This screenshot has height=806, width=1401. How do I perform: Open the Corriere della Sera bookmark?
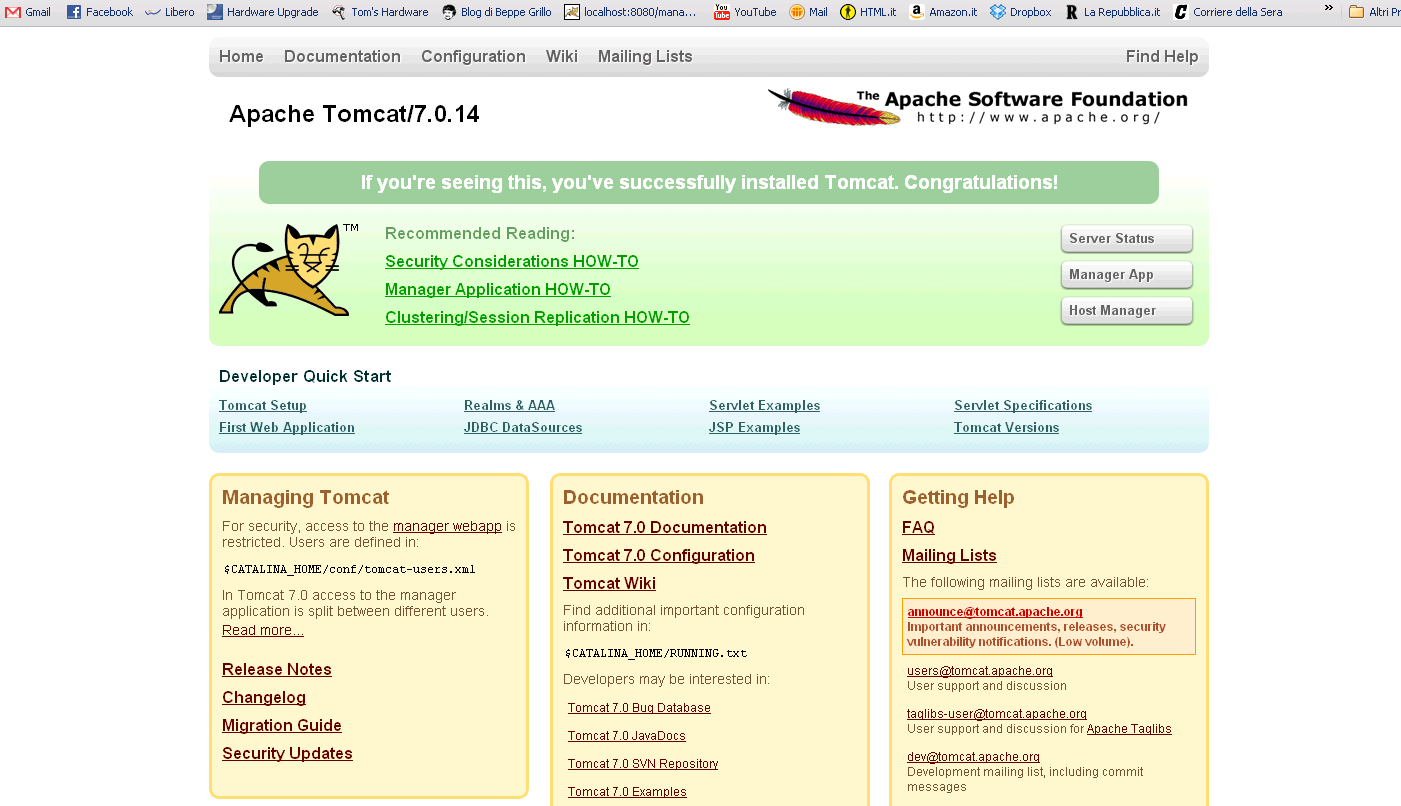click(x=1228, y=12)
